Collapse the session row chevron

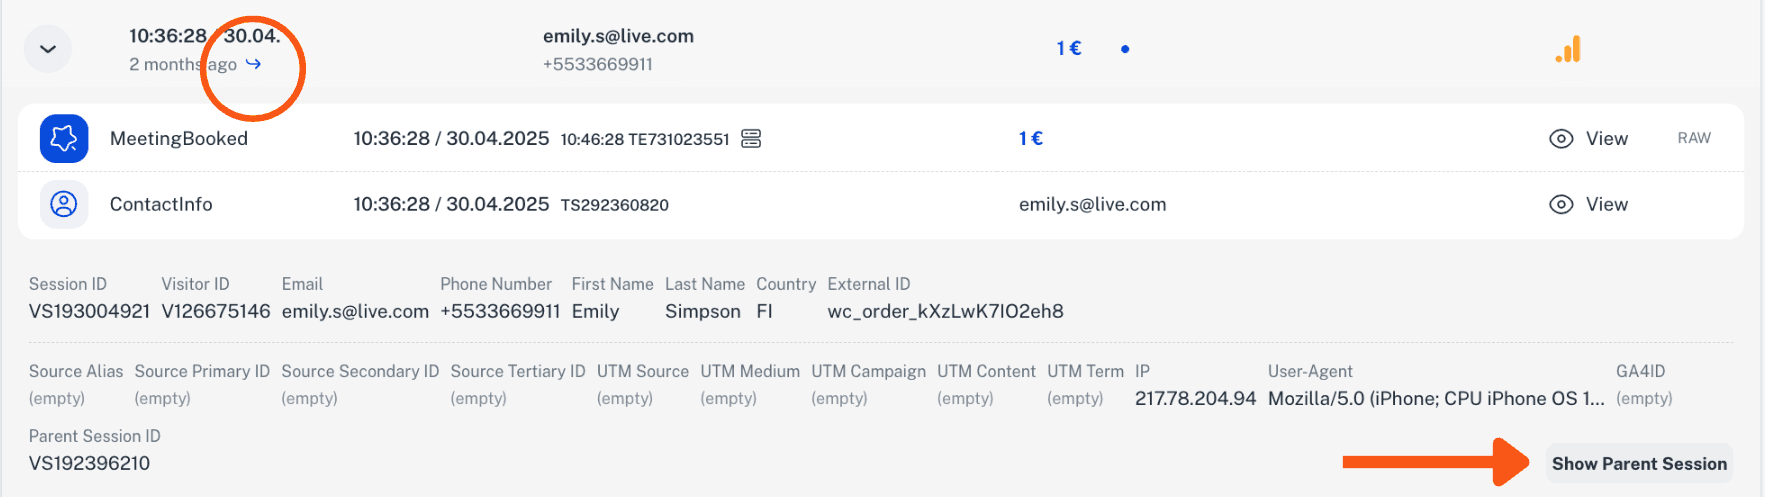click(x=48, y=48)
